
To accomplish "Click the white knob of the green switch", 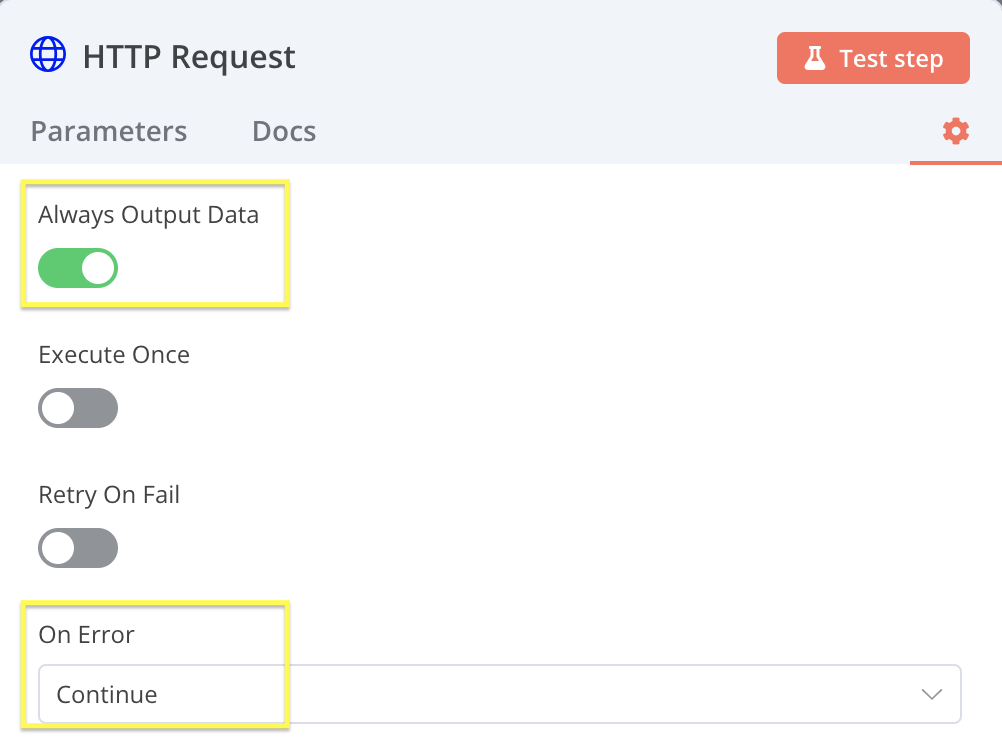I will (x=98, y=268).
